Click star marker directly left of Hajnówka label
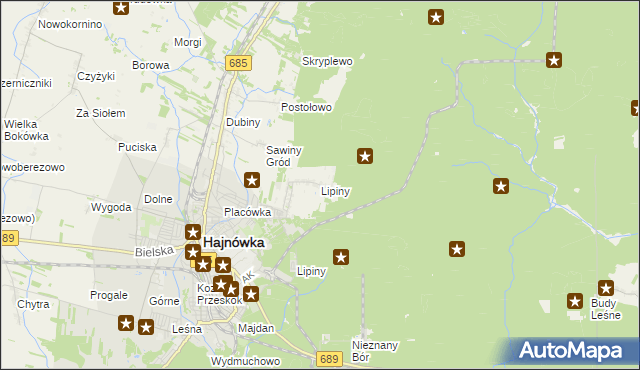640x370 pixels. [x=193, y=232]
